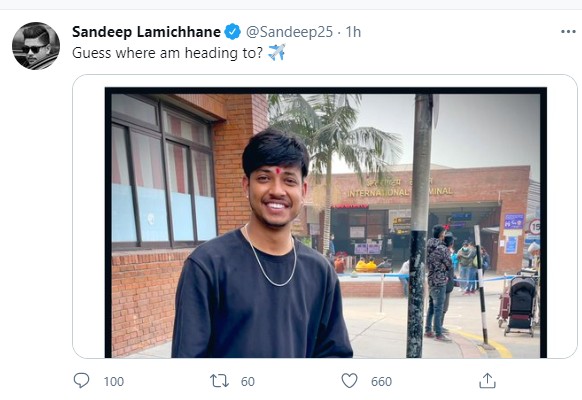Open the tweet text Guess where am heading to

click(167, 53)
